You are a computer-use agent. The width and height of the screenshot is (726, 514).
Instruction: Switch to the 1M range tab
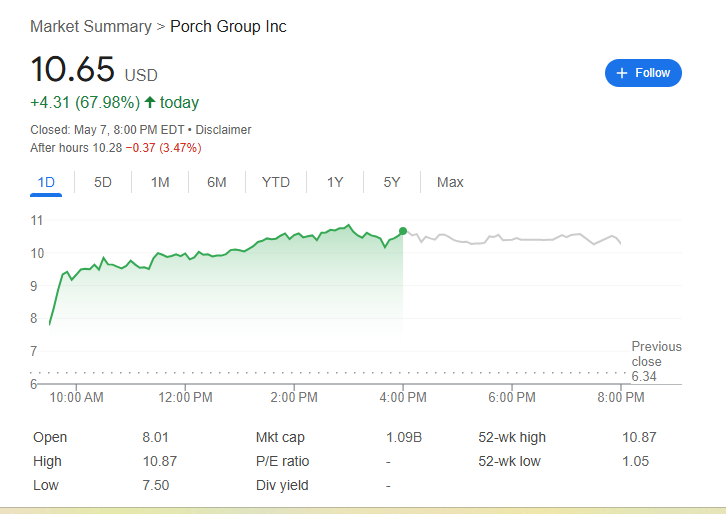[160, 182]
